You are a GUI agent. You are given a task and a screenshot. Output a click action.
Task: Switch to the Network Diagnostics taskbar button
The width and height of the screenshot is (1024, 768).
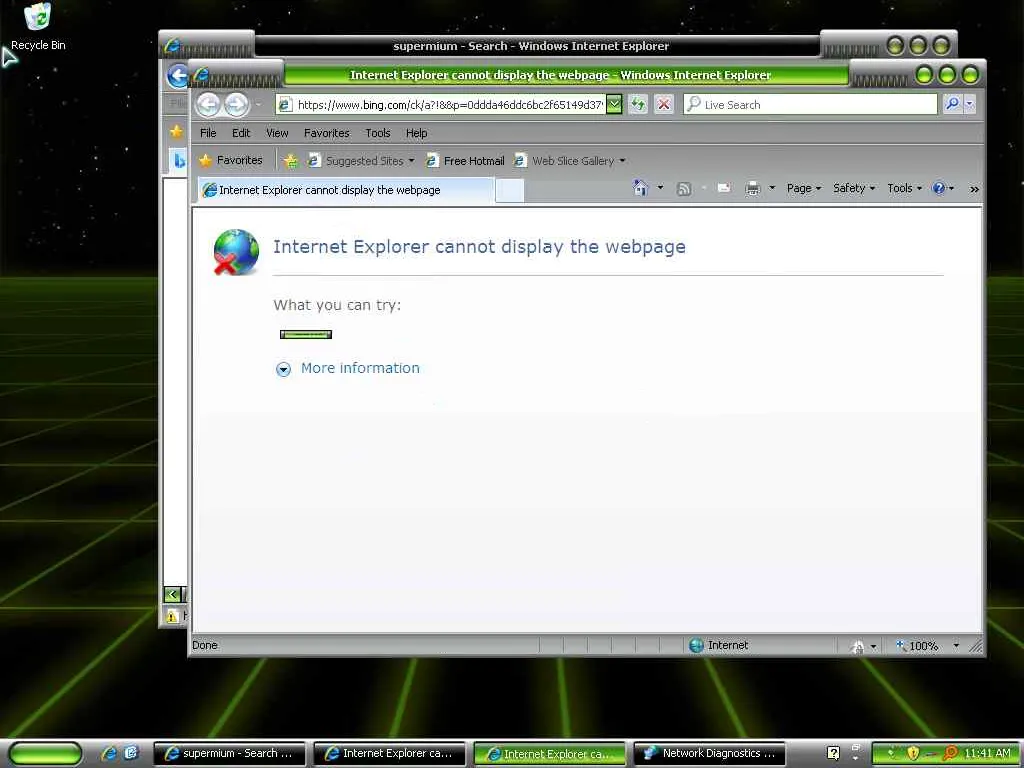click(x=710, y=754)
